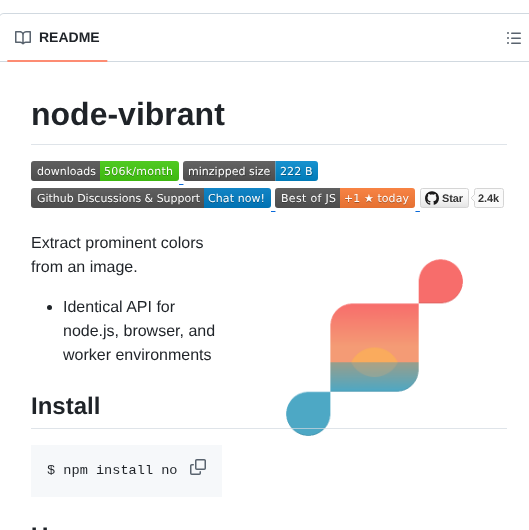
Task: Open the minzipped size 222 B badge
Action: coord(250,171)
